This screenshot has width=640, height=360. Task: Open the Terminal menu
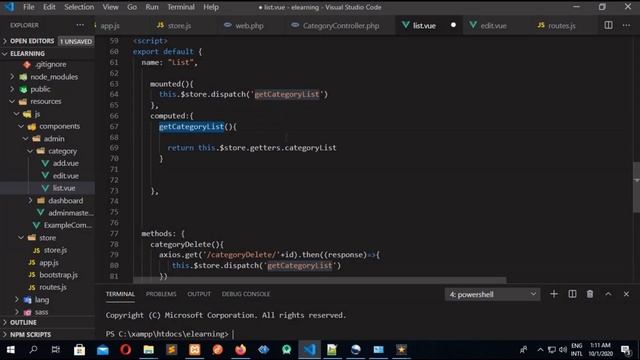[181, 7]
